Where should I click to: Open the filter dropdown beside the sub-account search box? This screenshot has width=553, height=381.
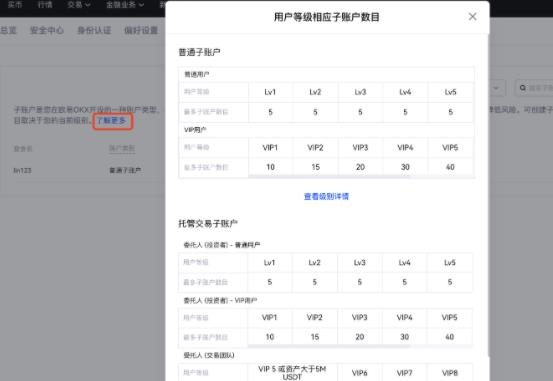tap(496, 88)
